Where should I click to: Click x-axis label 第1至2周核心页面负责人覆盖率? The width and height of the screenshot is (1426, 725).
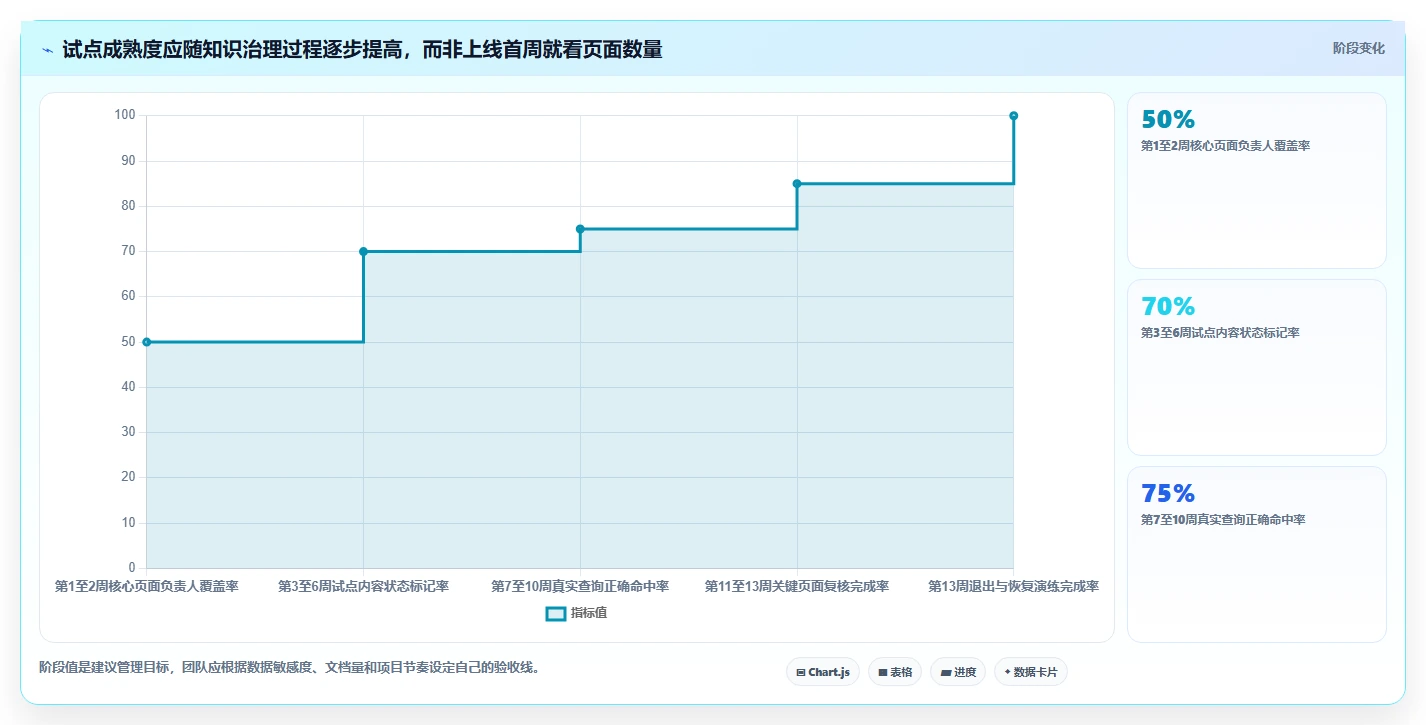point(147,586)
